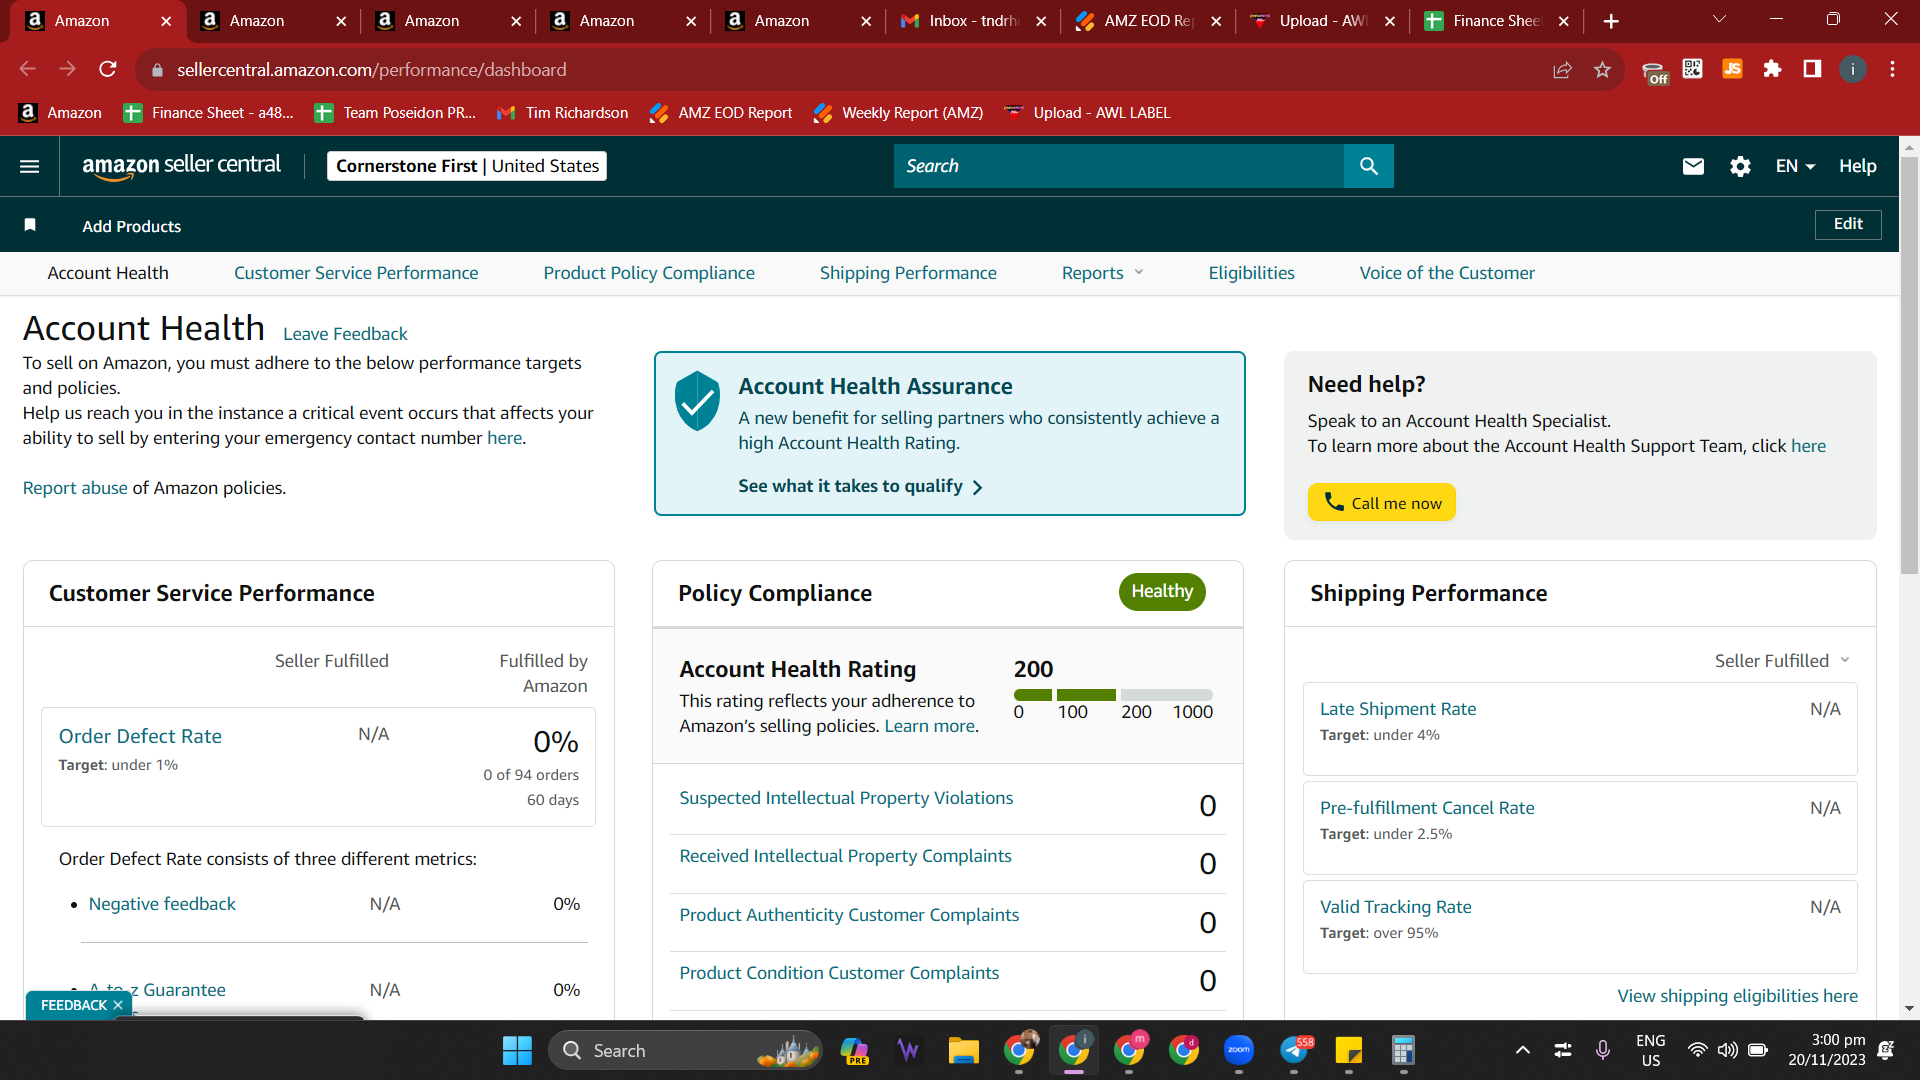This screenshot has width=1920, height=1080.
Task: Click Learn more about Account Health Rating
Action: pyautogui.click(x=930, y=726)
